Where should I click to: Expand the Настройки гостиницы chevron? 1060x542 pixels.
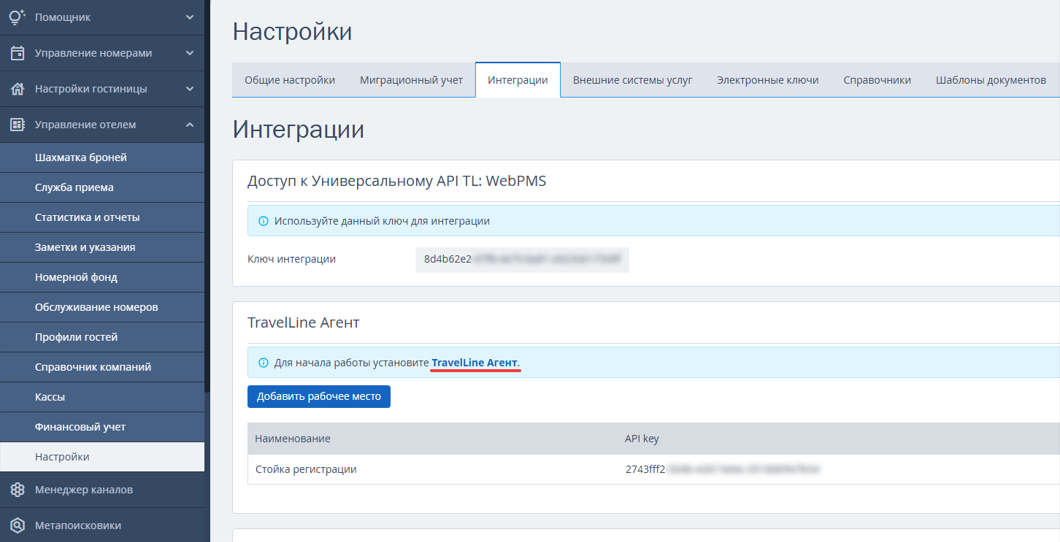[190, 89]
